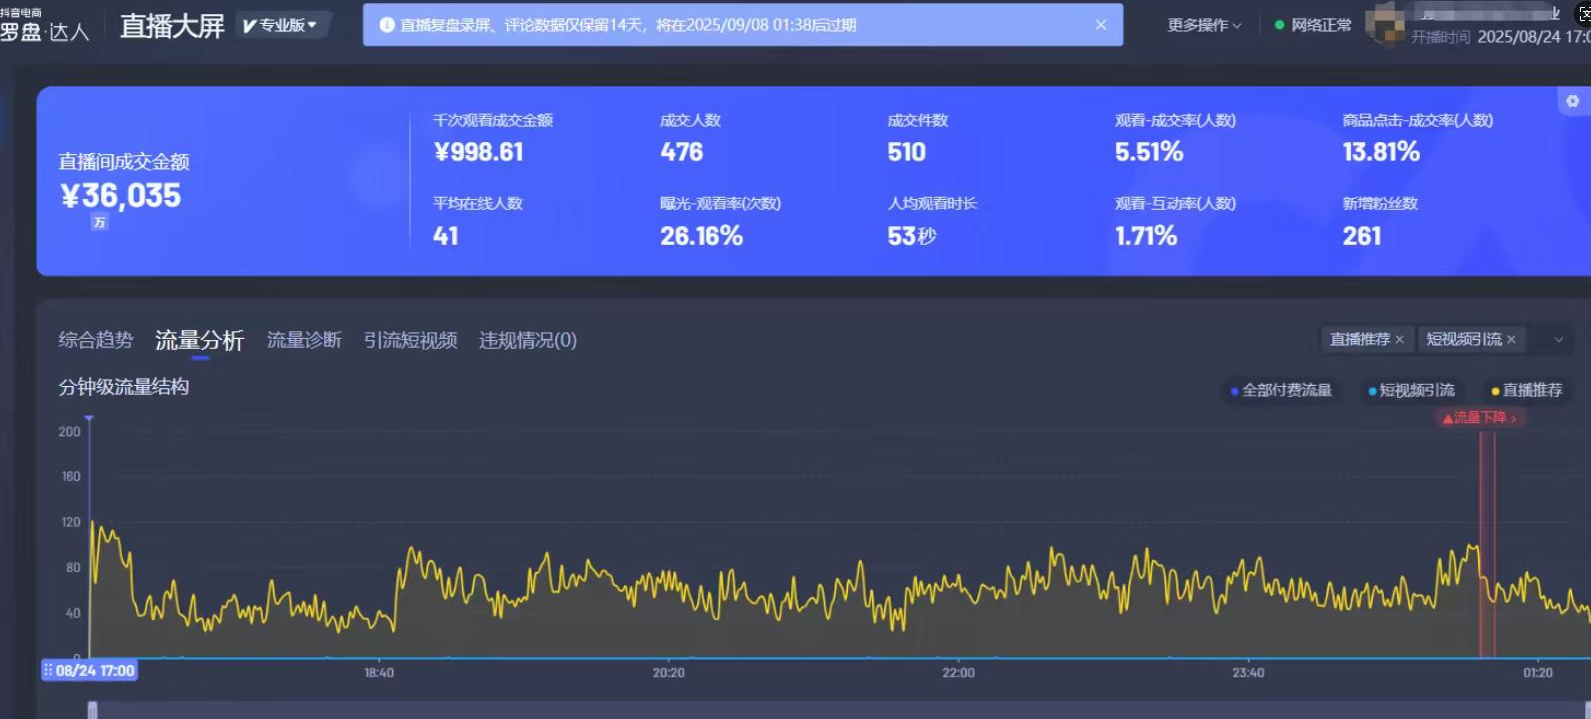Switch to the 流量诊断 tab

(304, 340)
